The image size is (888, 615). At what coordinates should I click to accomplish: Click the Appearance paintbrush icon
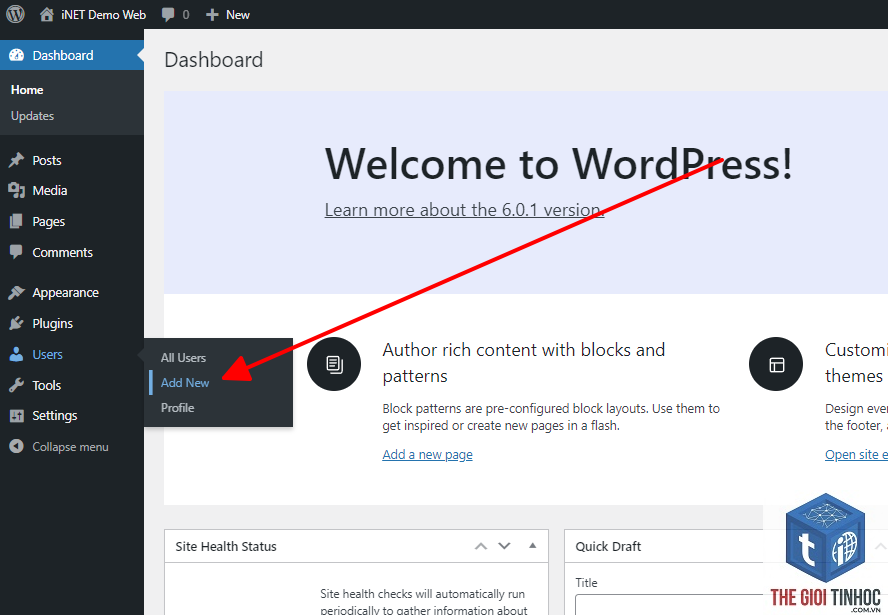[x=16, y=292]
